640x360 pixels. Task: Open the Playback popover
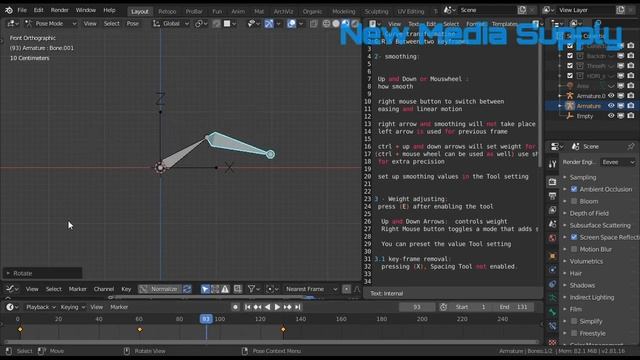tap(40, 307)
